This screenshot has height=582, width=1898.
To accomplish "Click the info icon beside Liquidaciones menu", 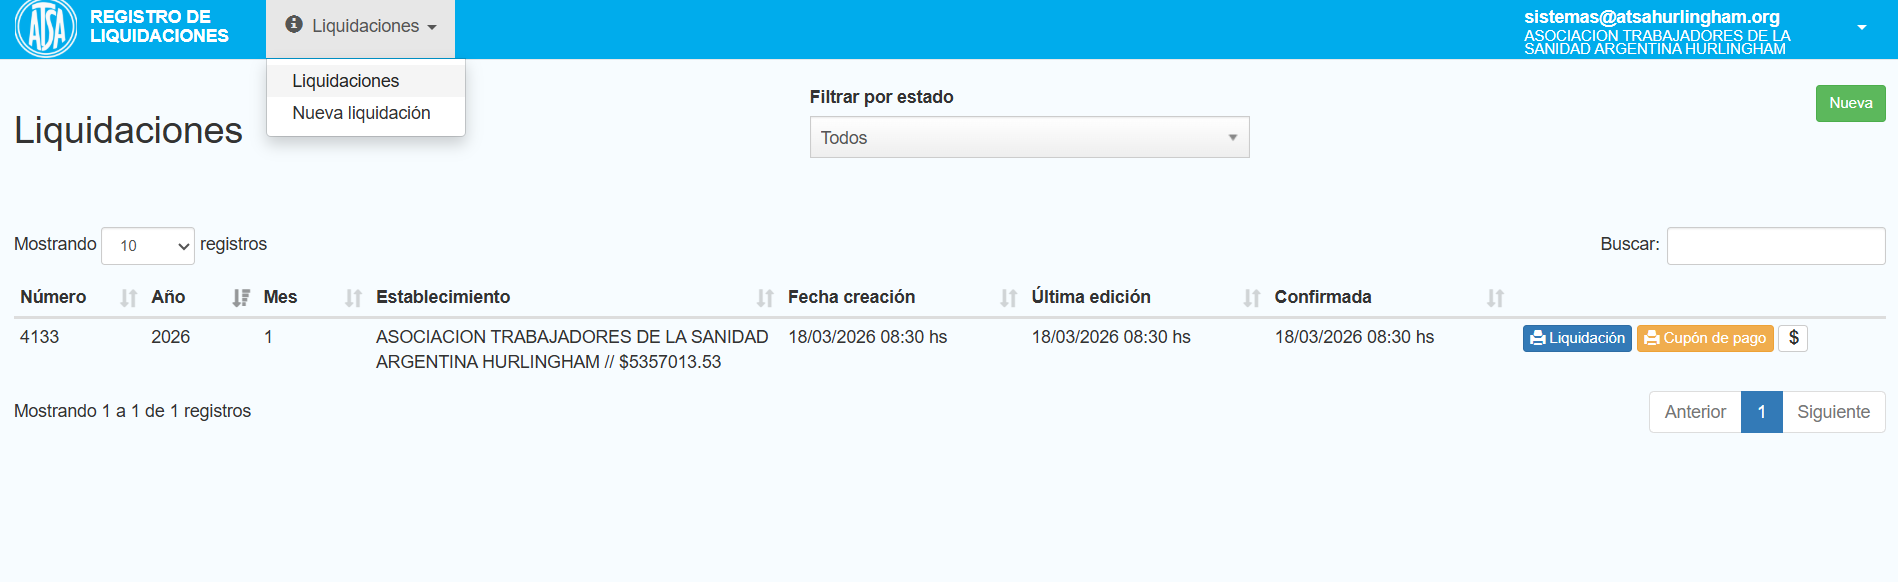I will (293, 24).
